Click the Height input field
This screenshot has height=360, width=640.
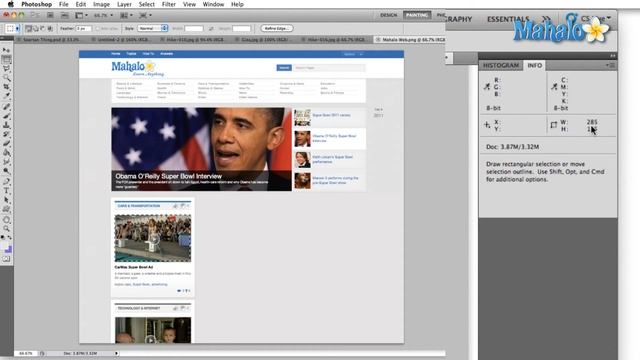click(x=241, y=29)
